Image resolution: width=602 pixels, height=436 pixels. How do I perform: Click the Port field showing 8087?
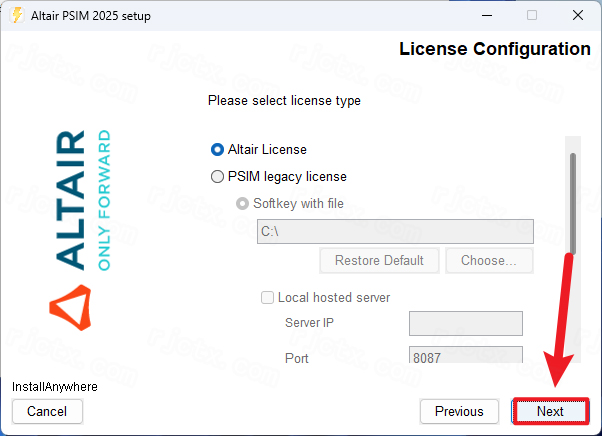coord(465,357)
